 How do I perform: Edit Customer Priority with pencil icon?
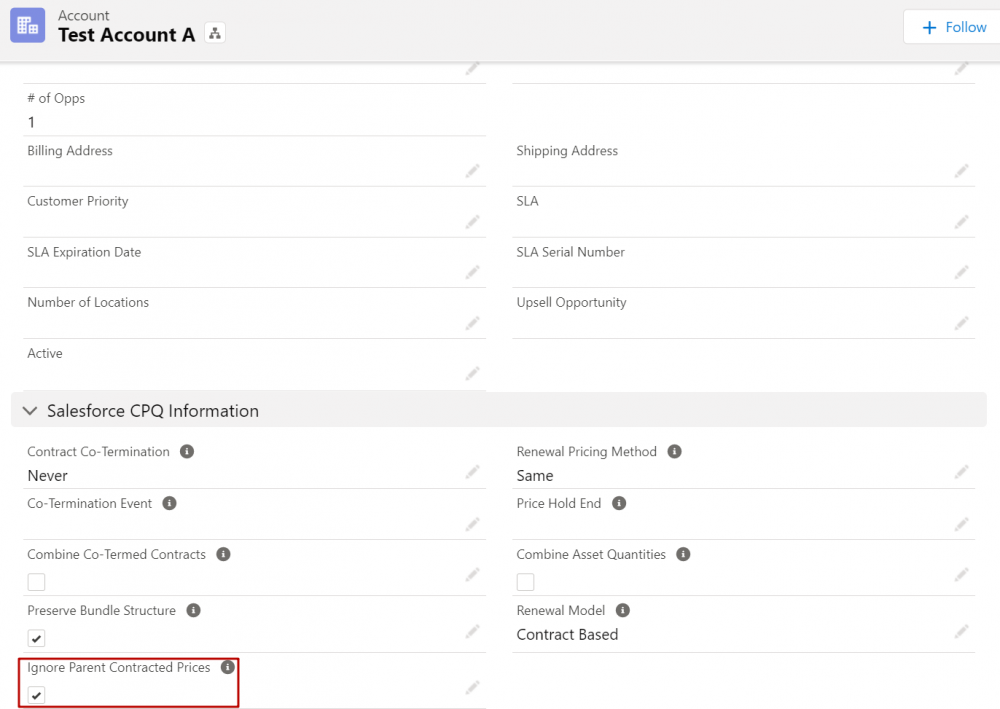coord(472,222)
